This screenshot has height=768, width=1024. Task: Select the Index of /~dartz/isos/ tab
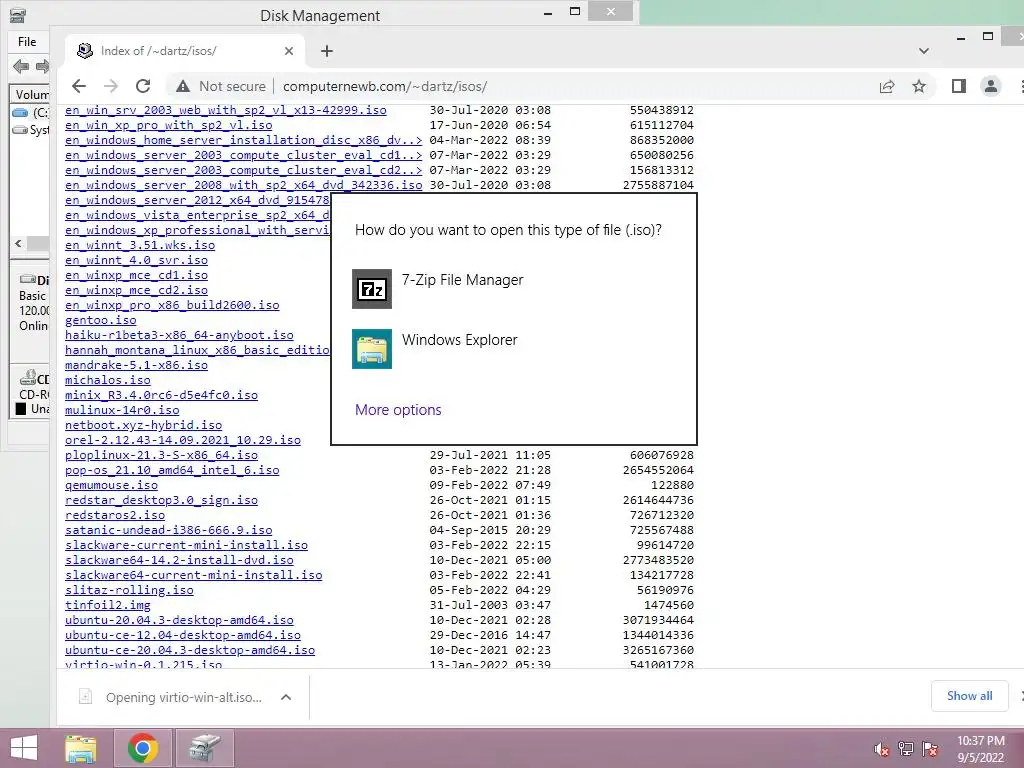pyautogui.click(x=184, y=51)
